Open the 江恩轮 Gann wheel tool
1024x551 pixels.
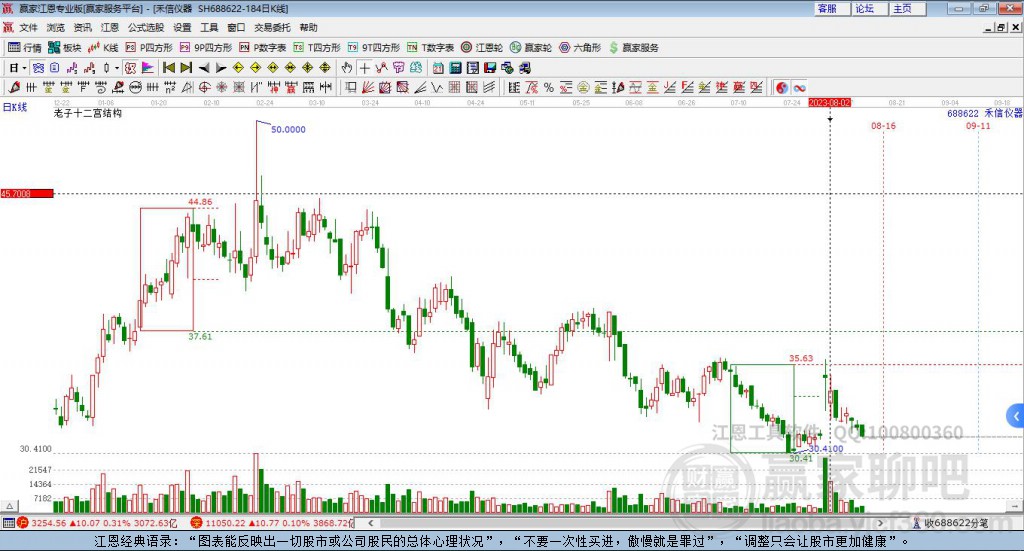click(482, 48)
